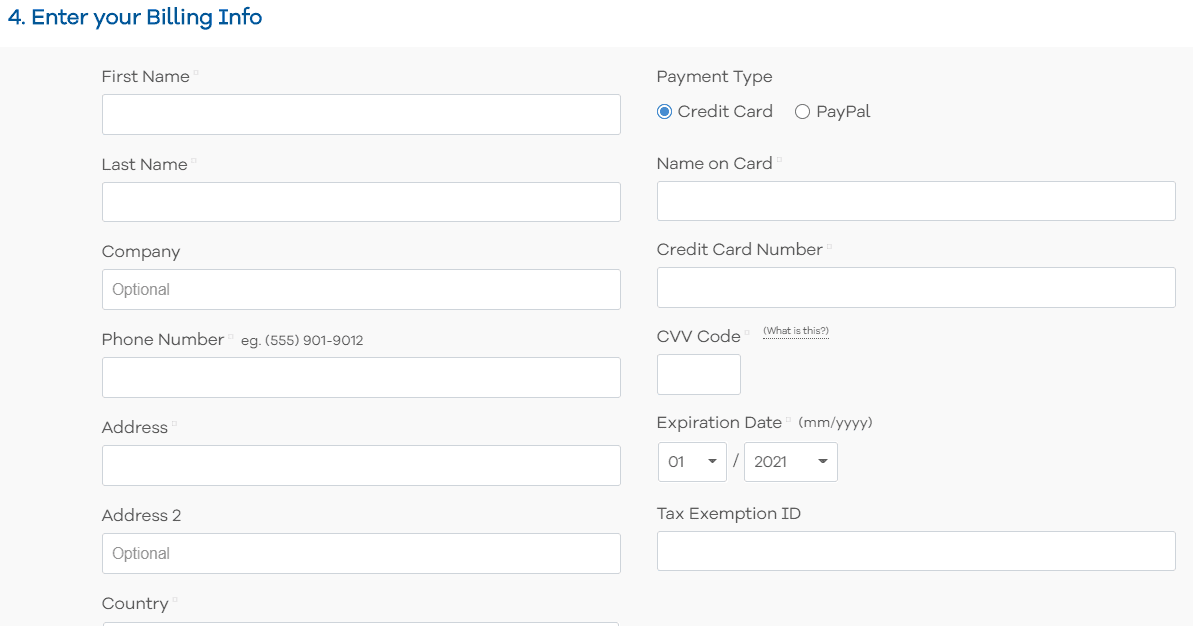Select the Phone Number input box
Image resolution: width=1193 pixels, height=626 pixels.
click(361, 377)
